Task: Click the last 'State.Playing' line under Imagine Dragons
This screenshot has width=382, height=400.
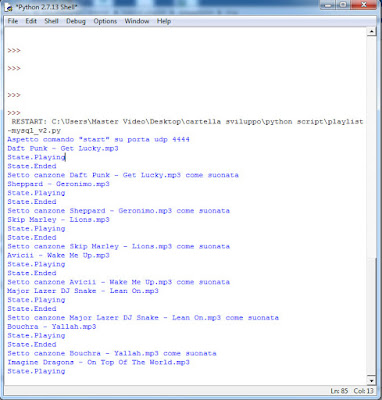Action: (x=36, y=371)
